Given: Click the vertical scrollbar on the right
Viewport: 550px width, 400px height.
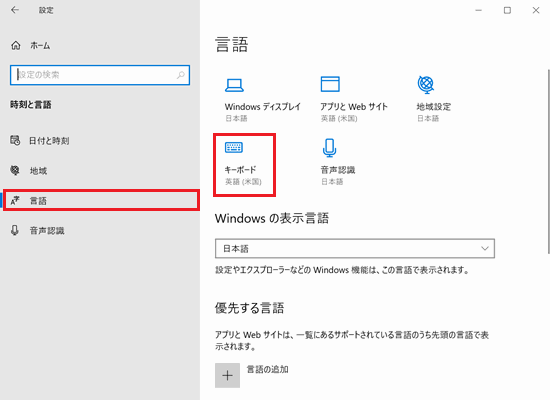Looking at the screenshot, I should point(548,161).
